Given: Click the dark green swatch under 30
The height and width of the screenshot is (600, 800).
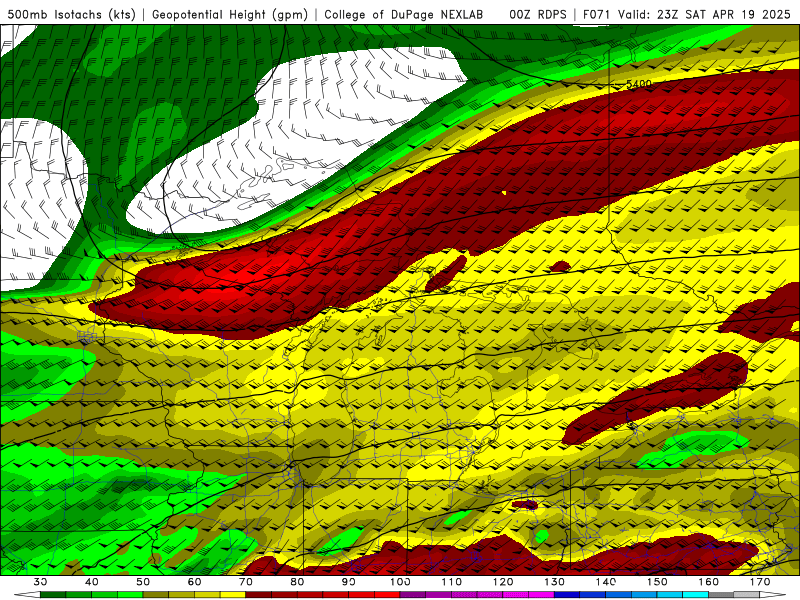Looking at the screenshot, I should [53, 595].
